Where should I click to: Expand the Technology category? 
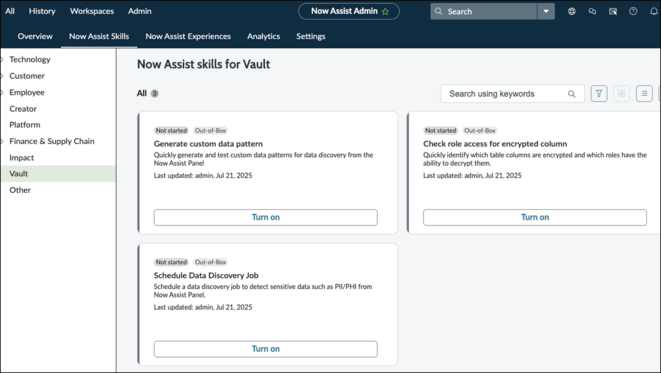coord(2,59)
